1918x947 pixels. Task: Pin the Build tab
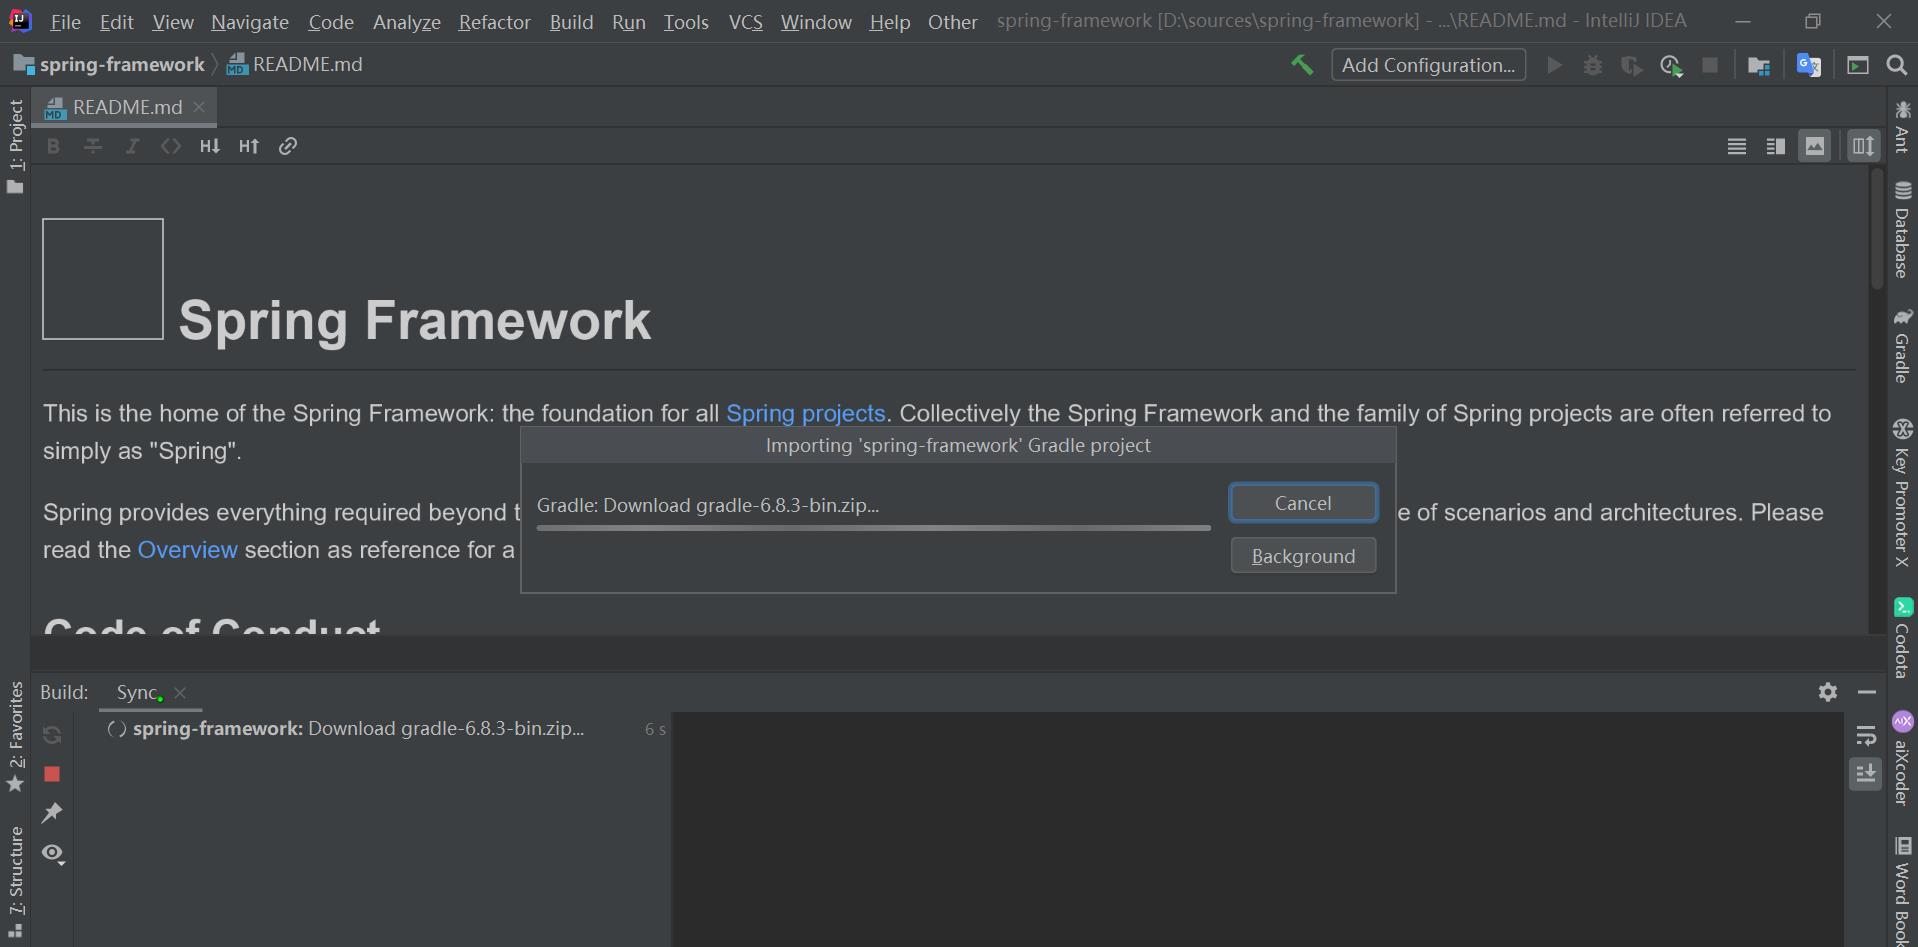click(52, 813)
